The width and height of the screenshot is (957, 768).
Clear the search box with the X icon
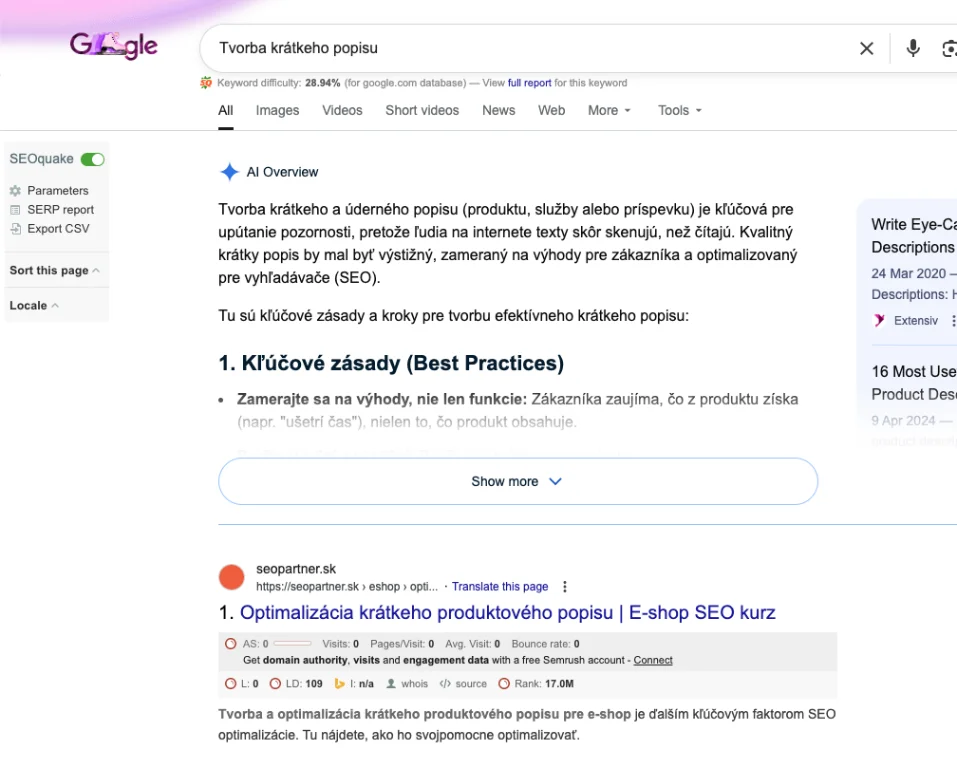pos(867,48)
